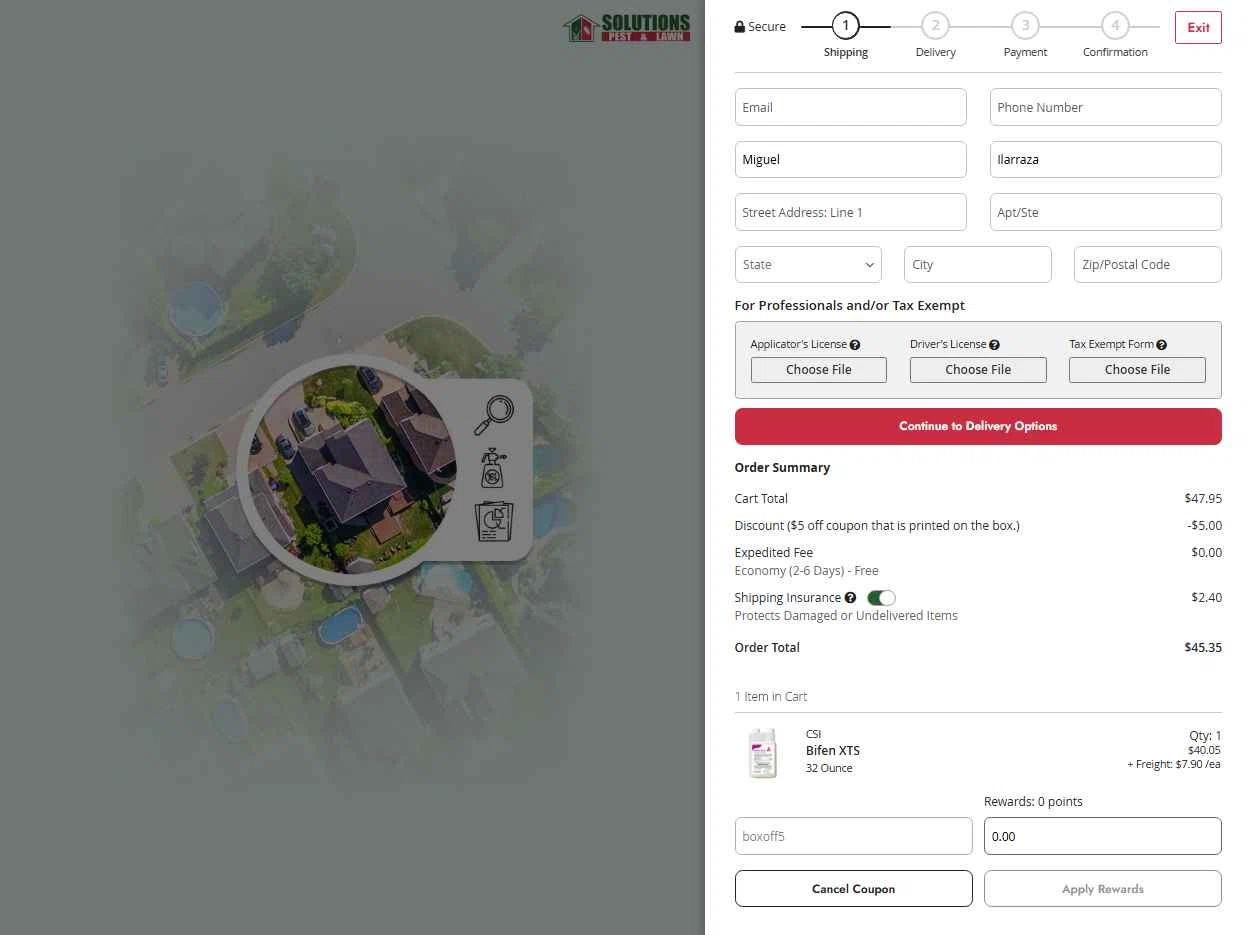Viewport: 1252px width, 935px height.
Task: Click the Exit button
Action: pos(1198,28)
